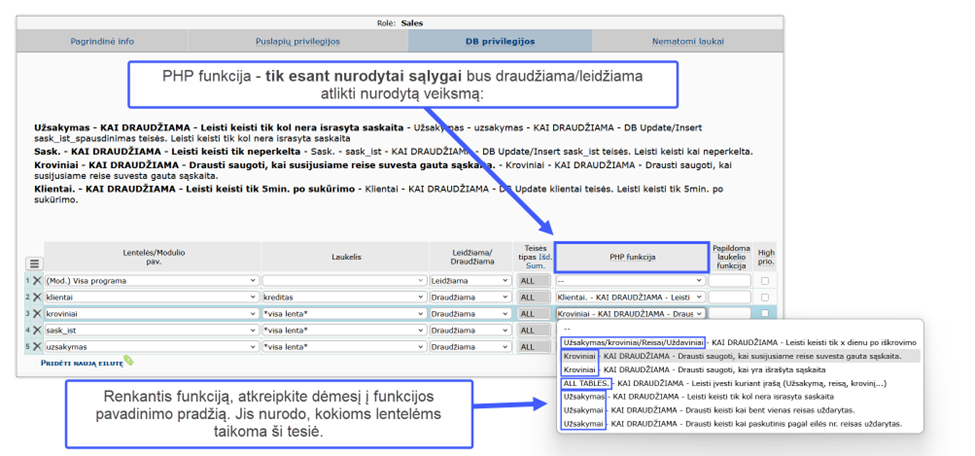The width and height of the screenshot is (975, 456).
Task: Click the Leidžiama/Draudžiama column header
Action: coord(471,257)
